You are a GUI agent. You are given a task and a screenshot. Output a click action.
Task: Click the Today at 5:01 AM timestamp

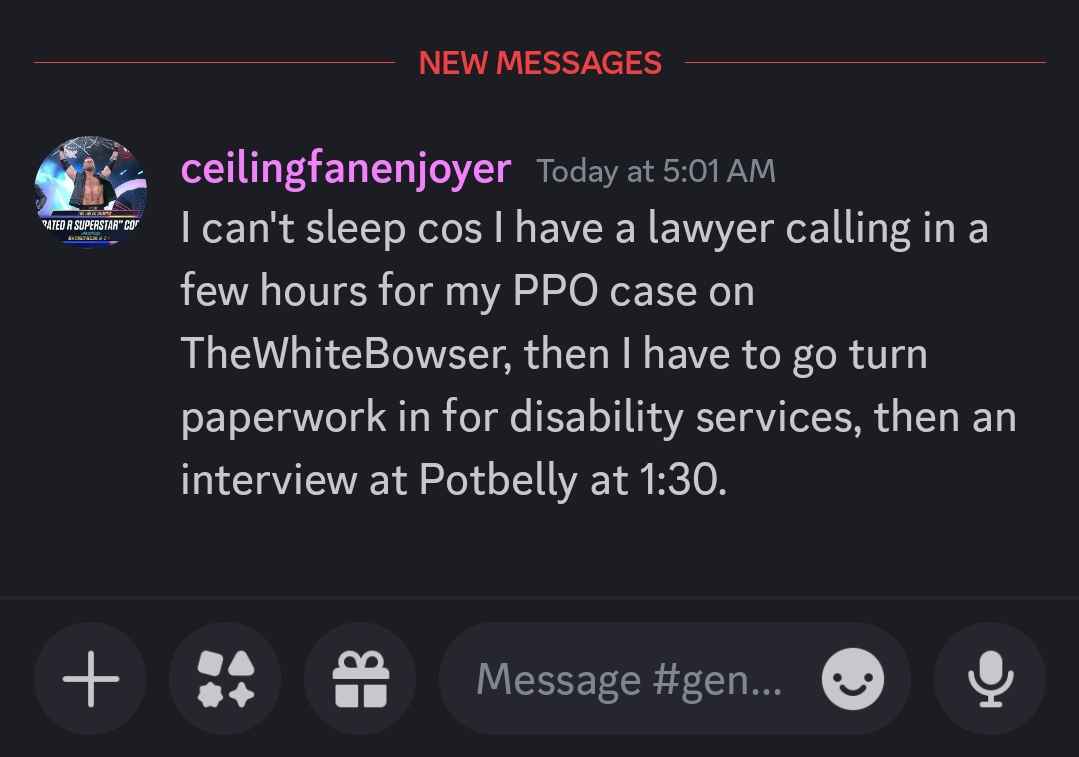656,171
